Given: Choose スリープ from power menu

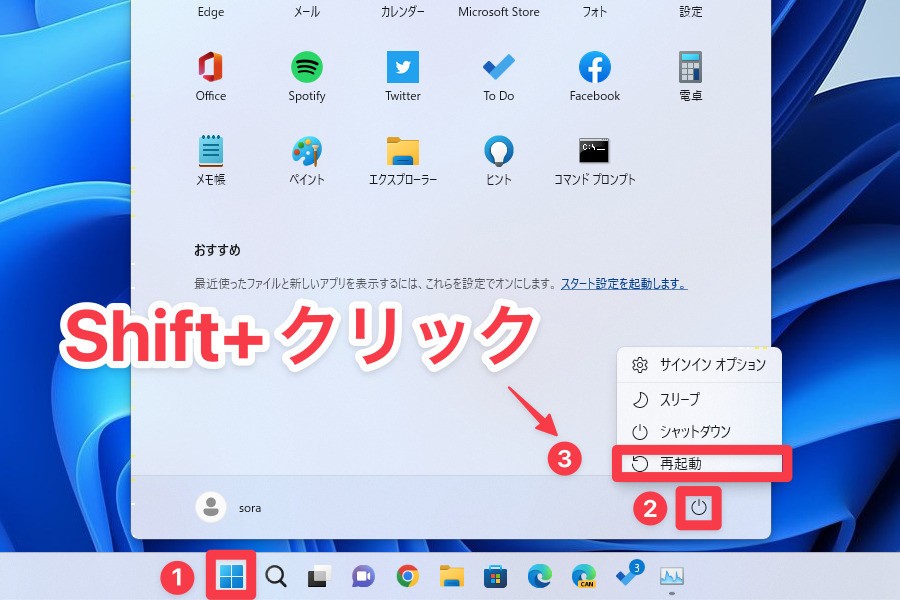Looking at the screenshot, I should (699, 399).
